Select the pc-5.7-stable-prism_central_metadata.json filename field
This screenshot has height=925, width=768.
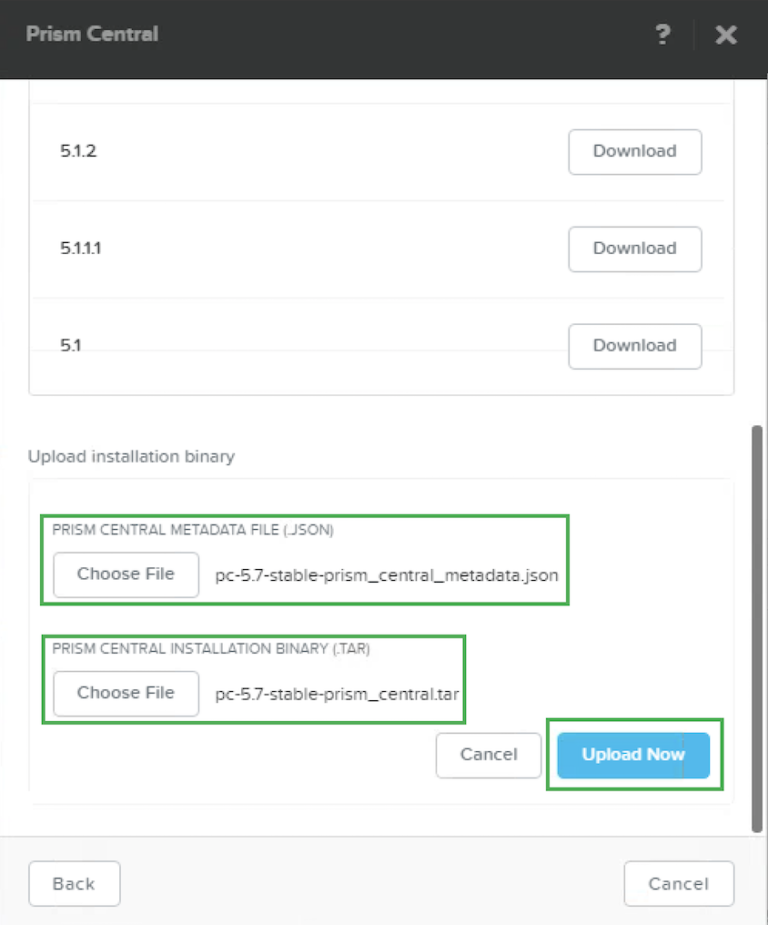pyautogui.click(x=386, y=575)
